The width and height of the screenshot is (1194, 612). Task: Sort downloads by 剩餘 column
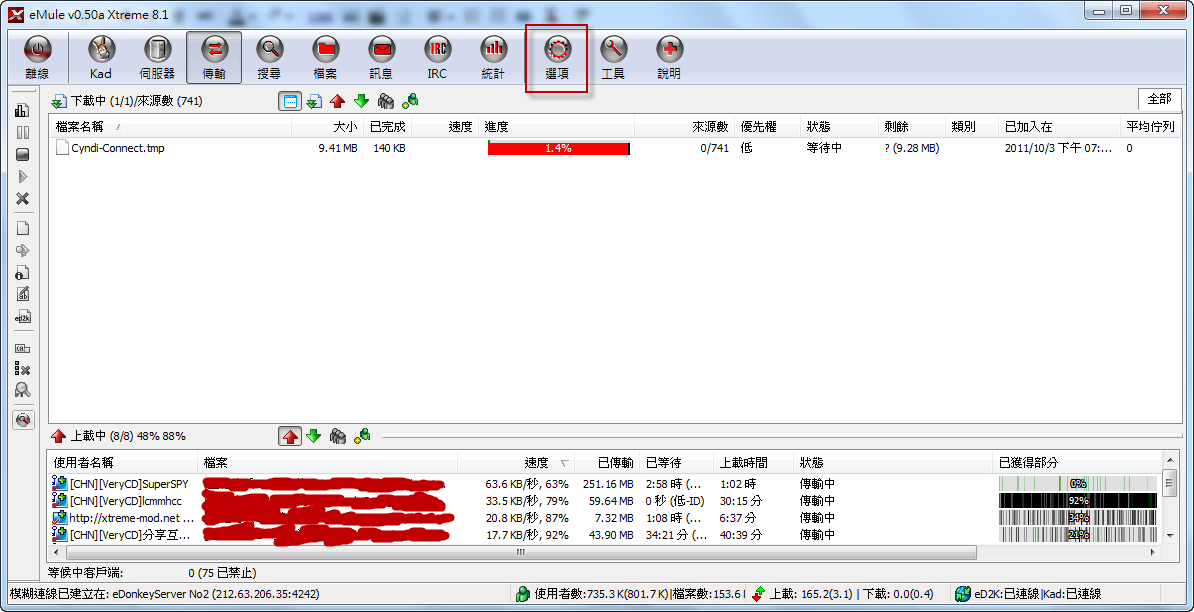(x=911, y=126)
